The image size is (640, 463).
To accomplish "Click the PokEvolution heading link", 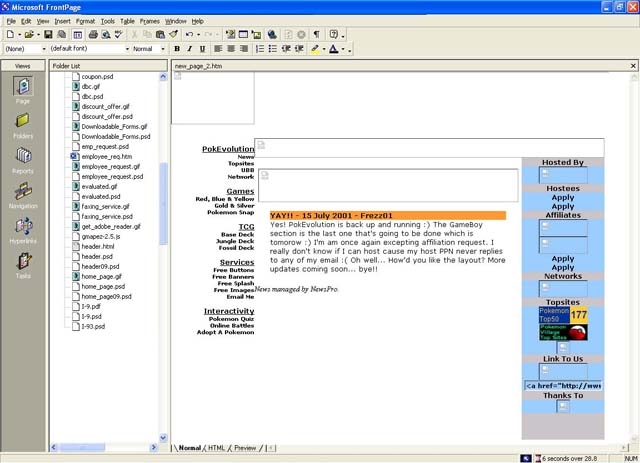I will 228,149.
